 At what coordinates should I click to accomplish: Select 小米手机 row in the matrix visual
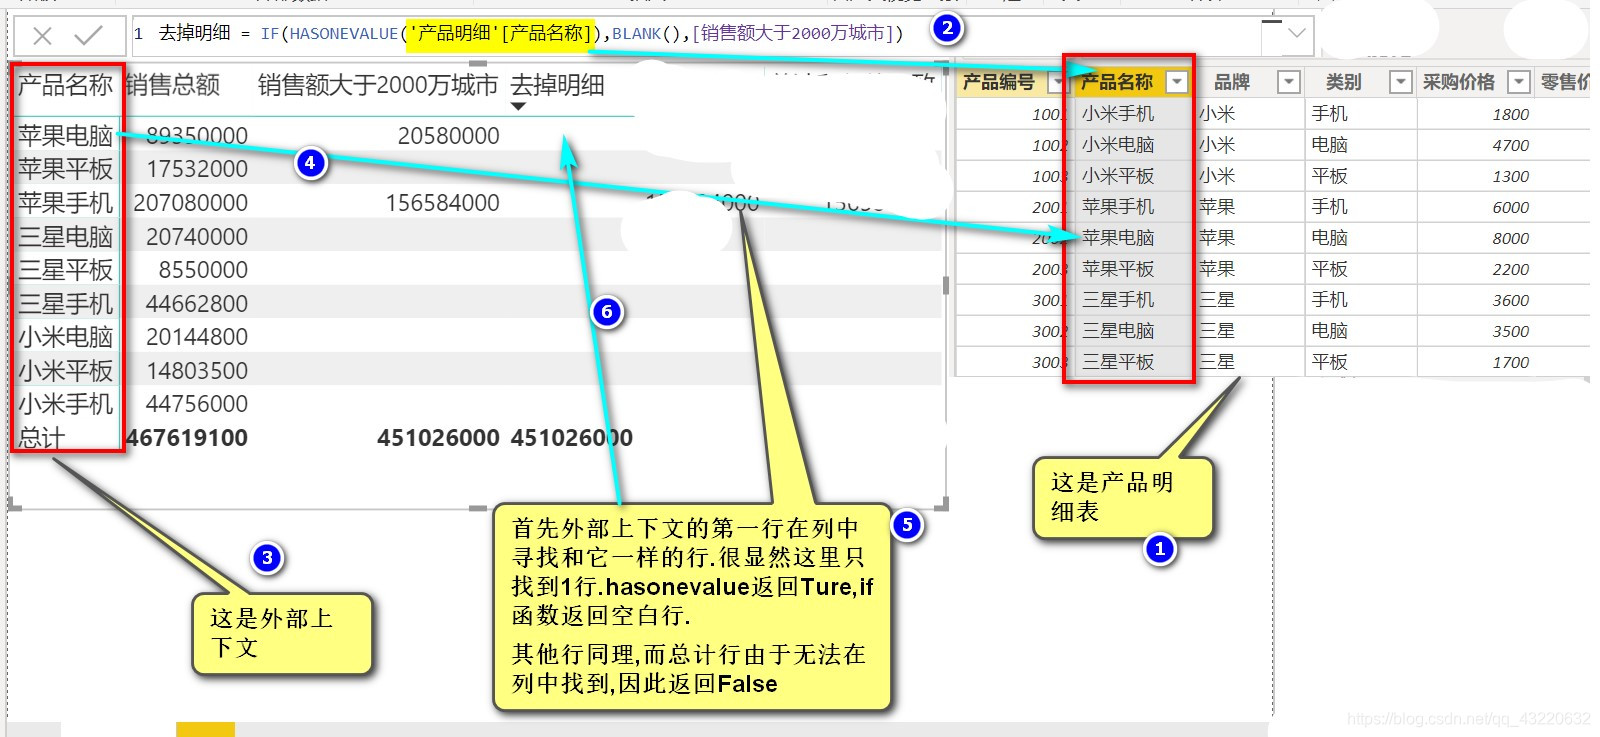[65, 404]
